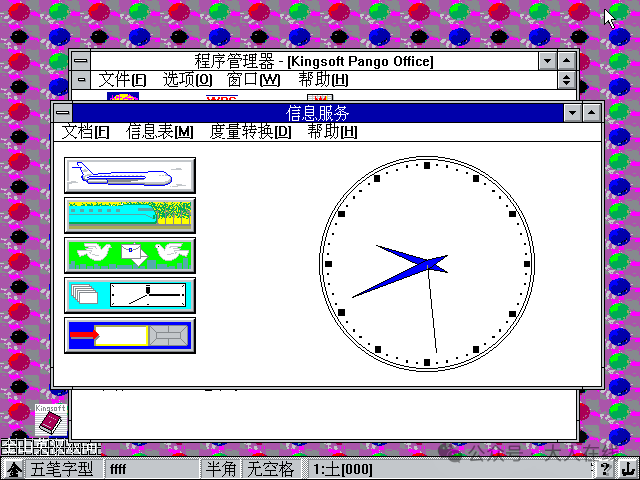Open the 帮助[H] menu in 程序管理器
The height and width of the screenshot is (480, 640).
pyautogui.click(x=323, y=80)
